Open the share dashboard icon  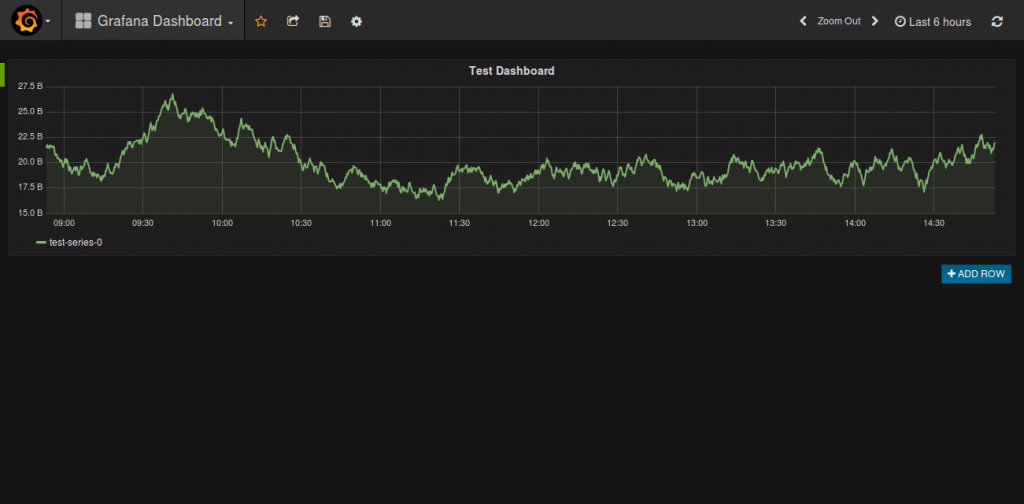click(x=293, y=21)
